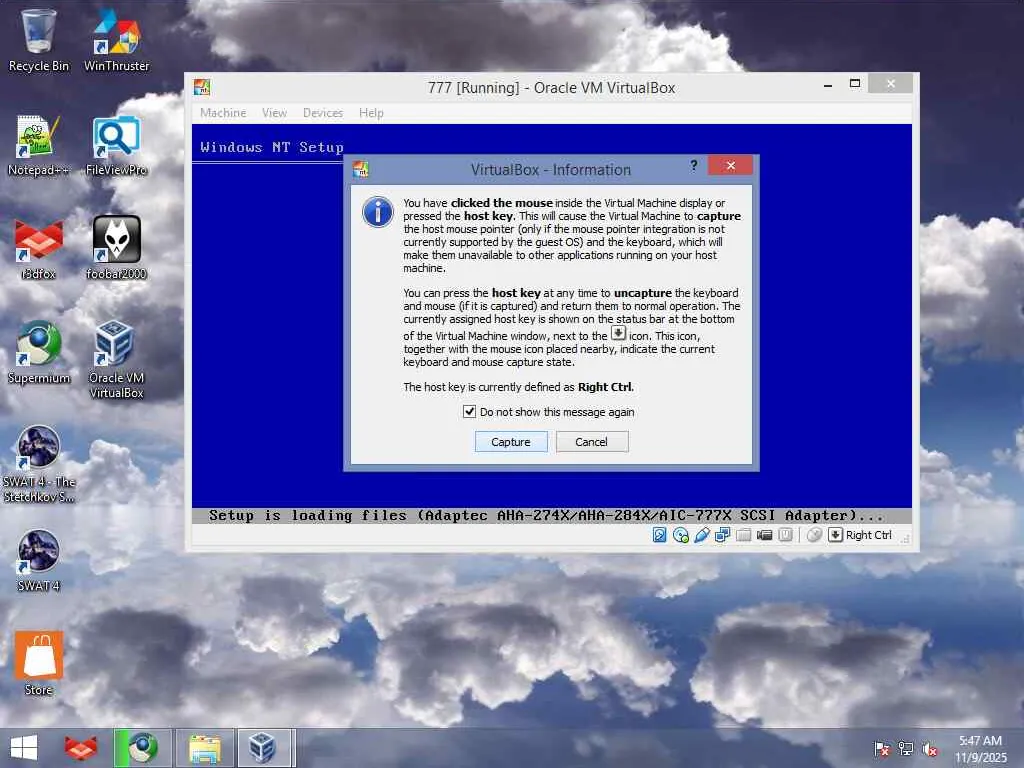Open the View menu
This screenshot has width=1024, height=768.
(274, 113)
